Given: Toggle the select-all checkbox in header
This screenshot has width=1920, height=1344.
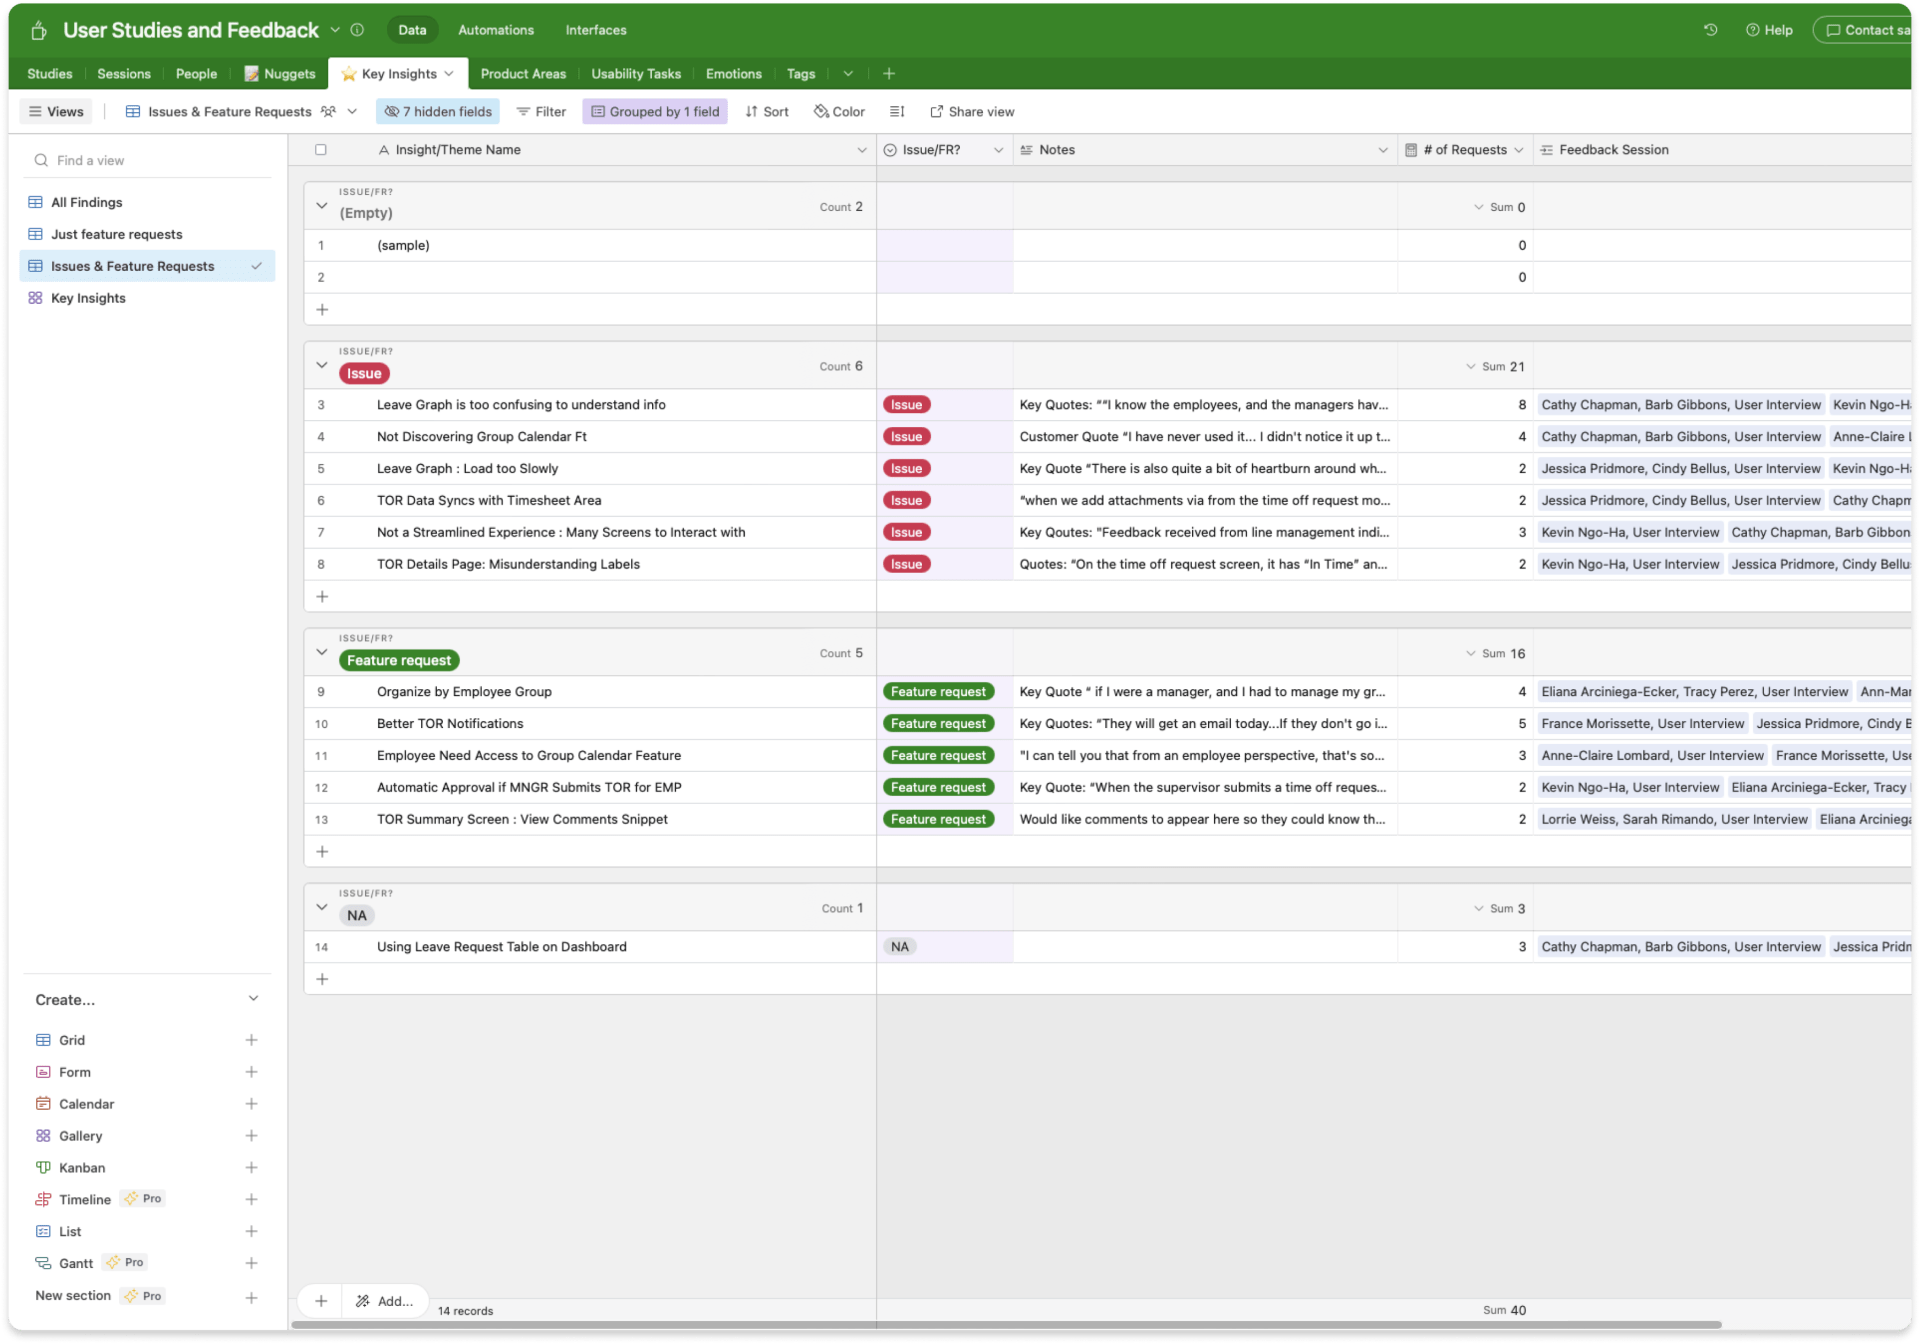Looking at the screenshot, I should 321,150.
